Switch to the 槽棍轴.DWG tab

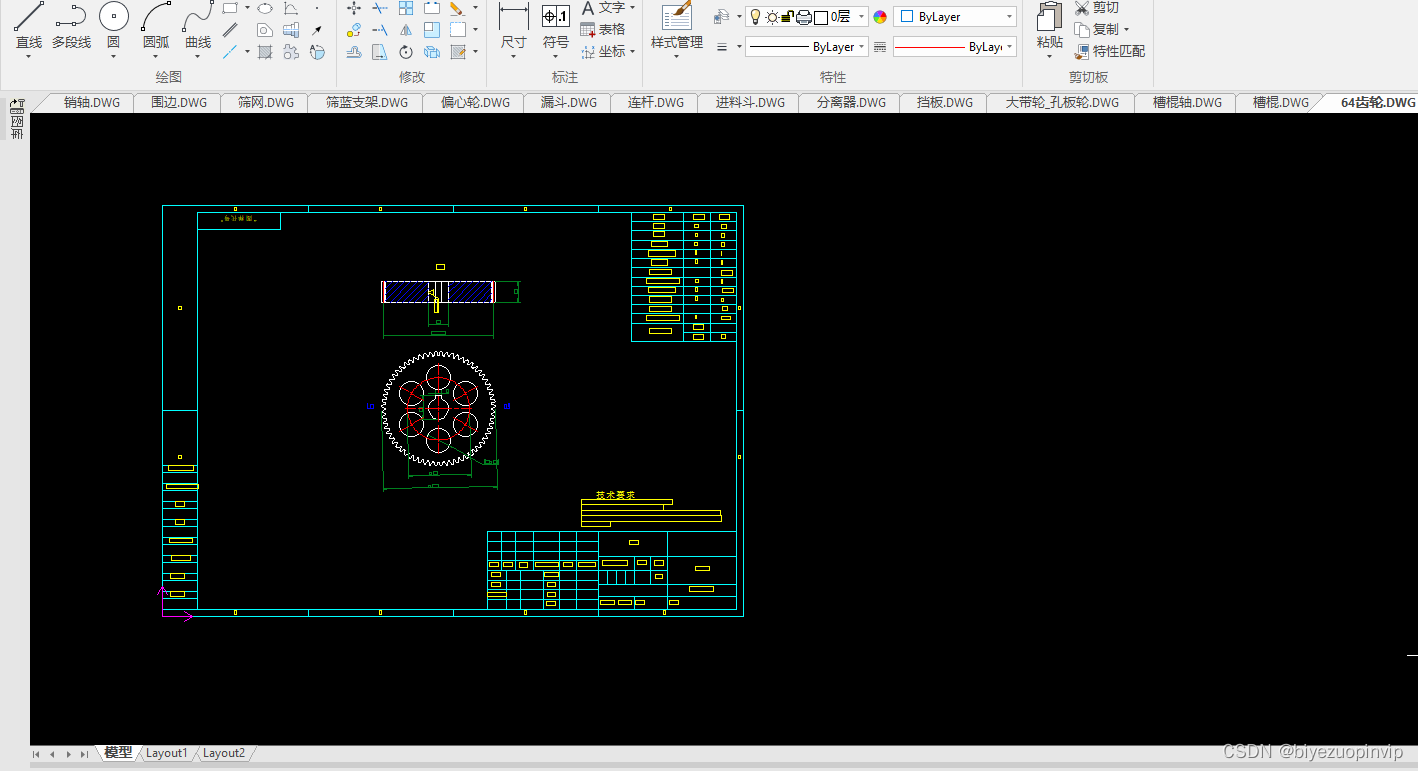click(1187, 103)
